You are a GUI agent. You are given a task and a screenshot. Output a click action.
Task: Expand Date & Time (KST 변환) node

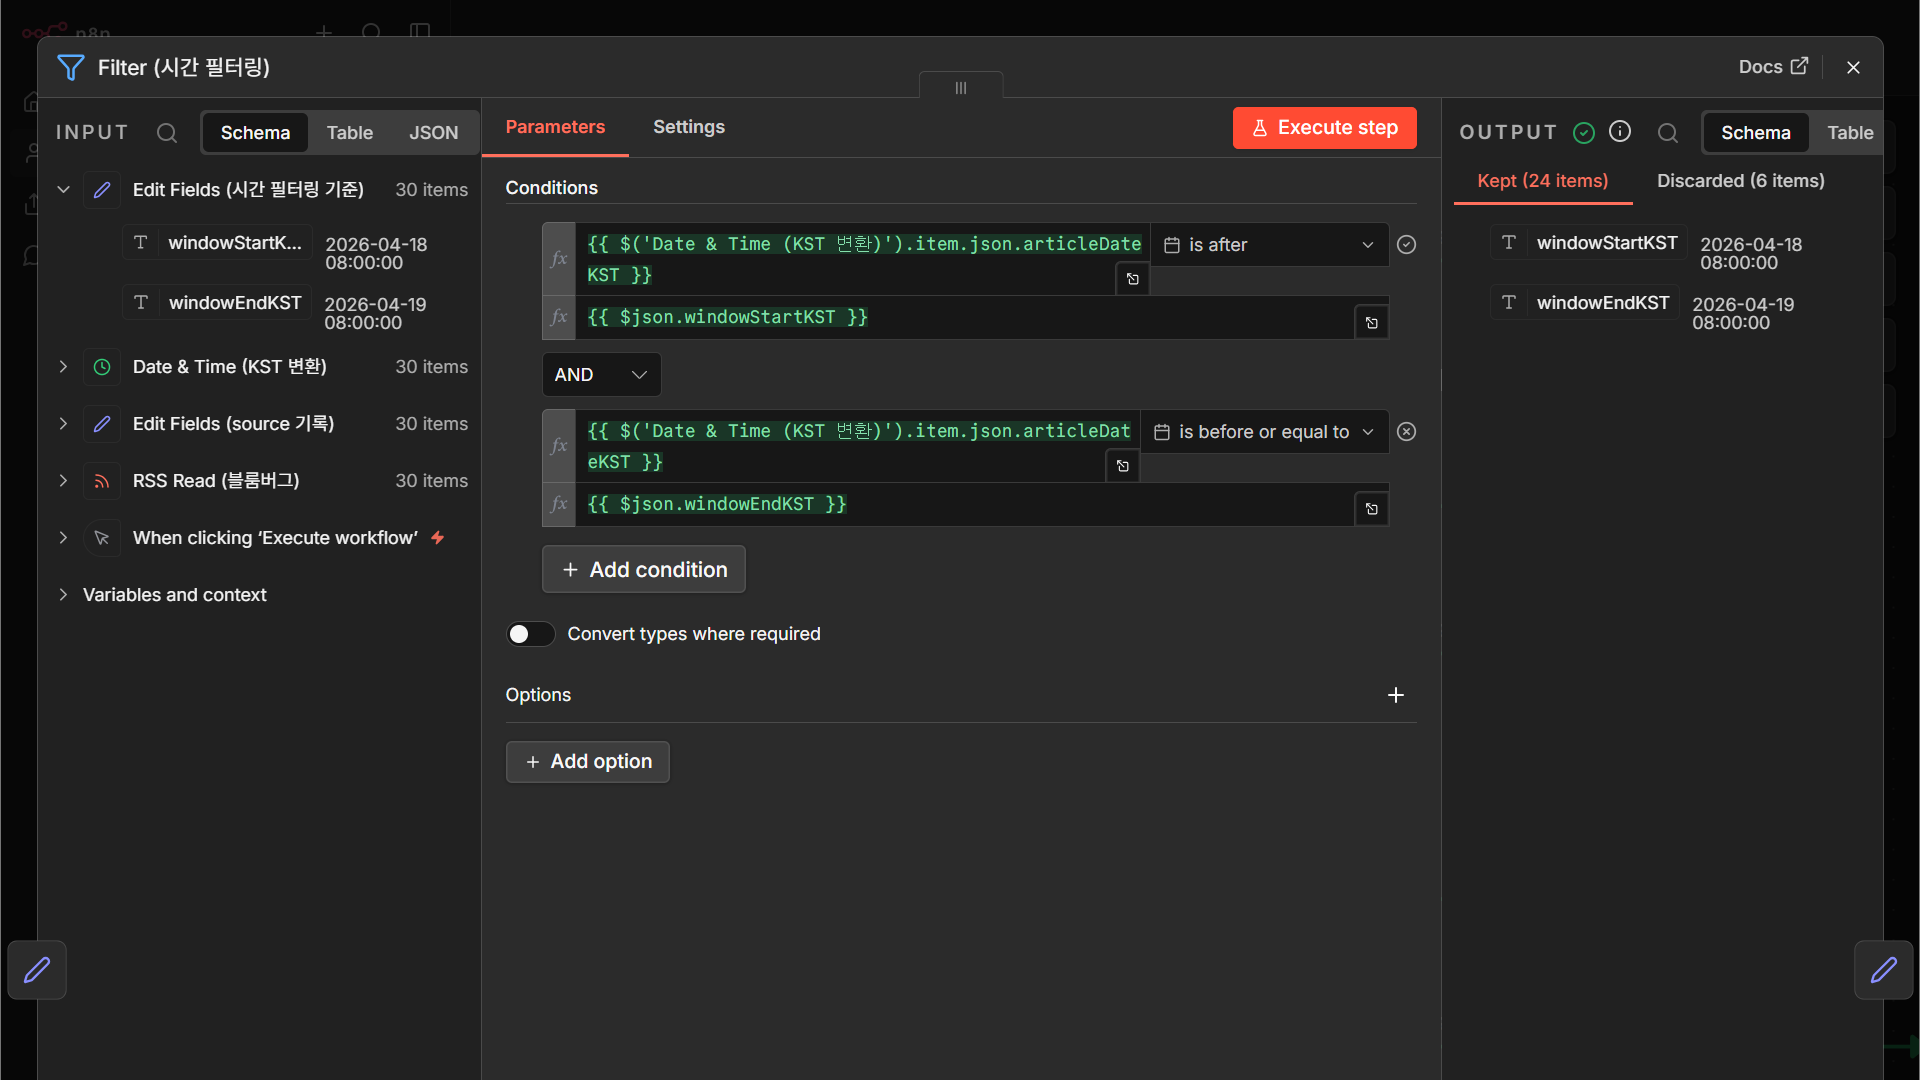[63, 367]
